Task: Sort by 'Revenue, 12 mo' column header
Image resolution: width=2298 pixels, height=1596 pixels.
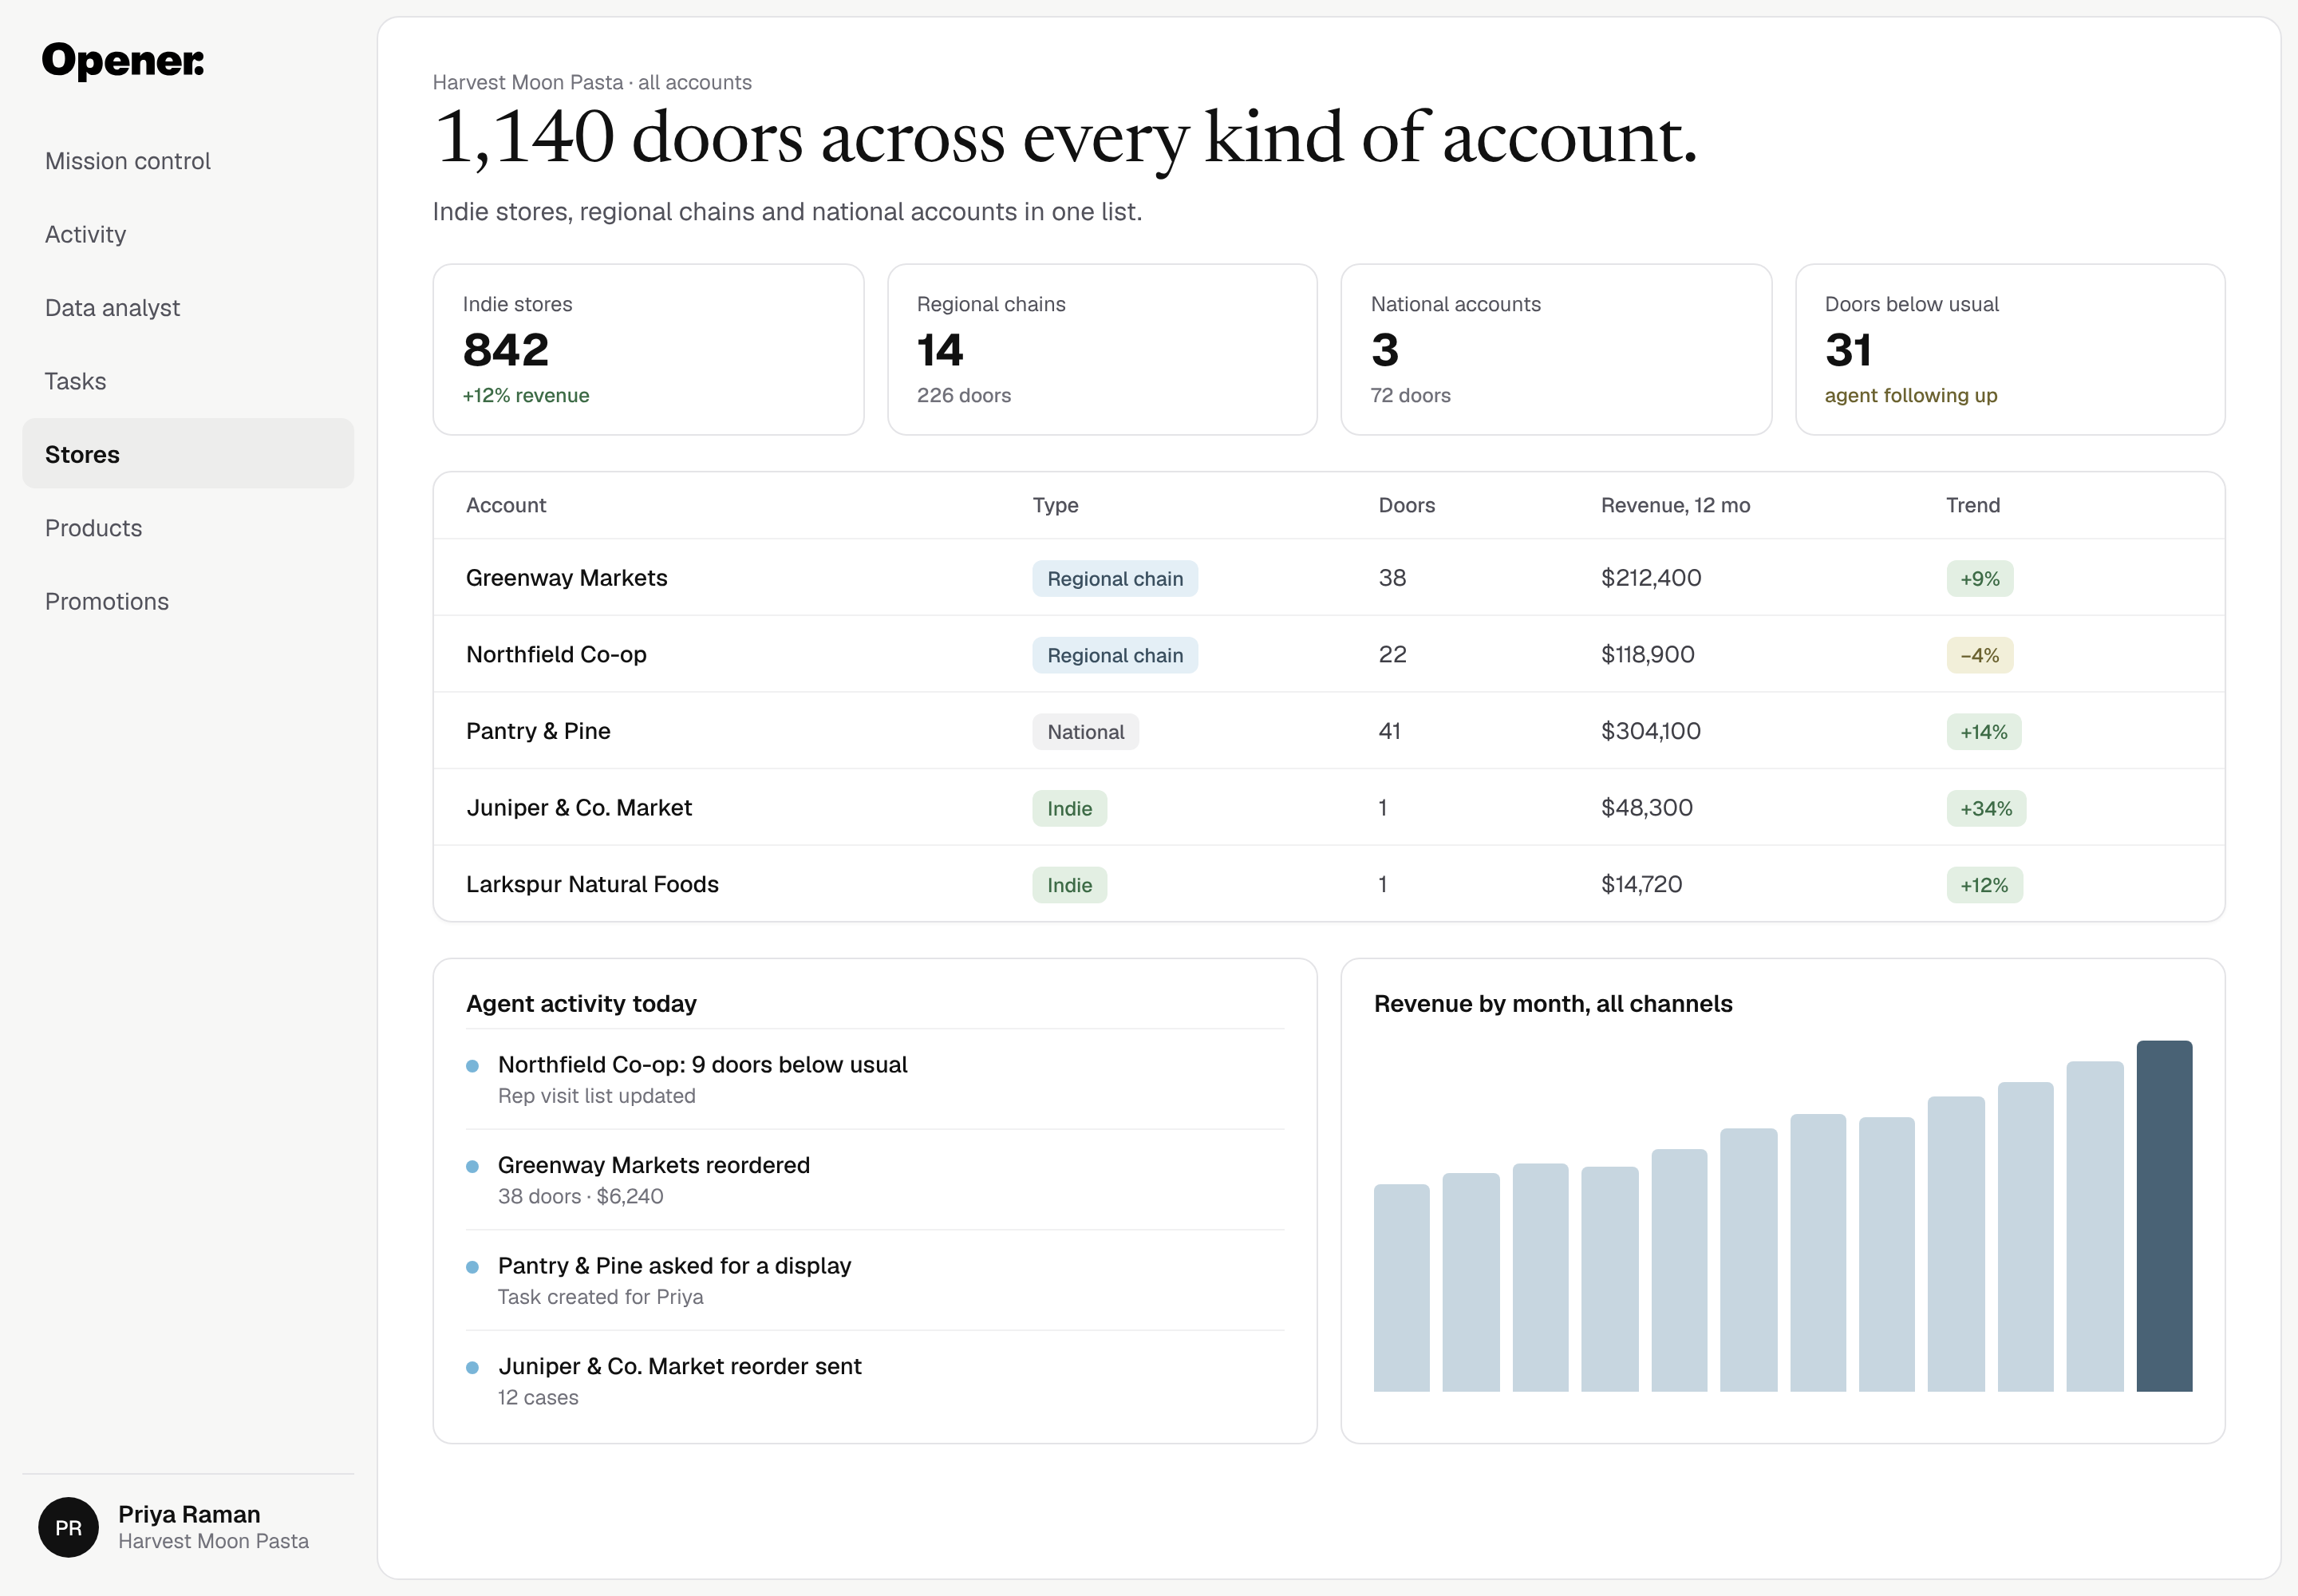Action: (1675, 505)
